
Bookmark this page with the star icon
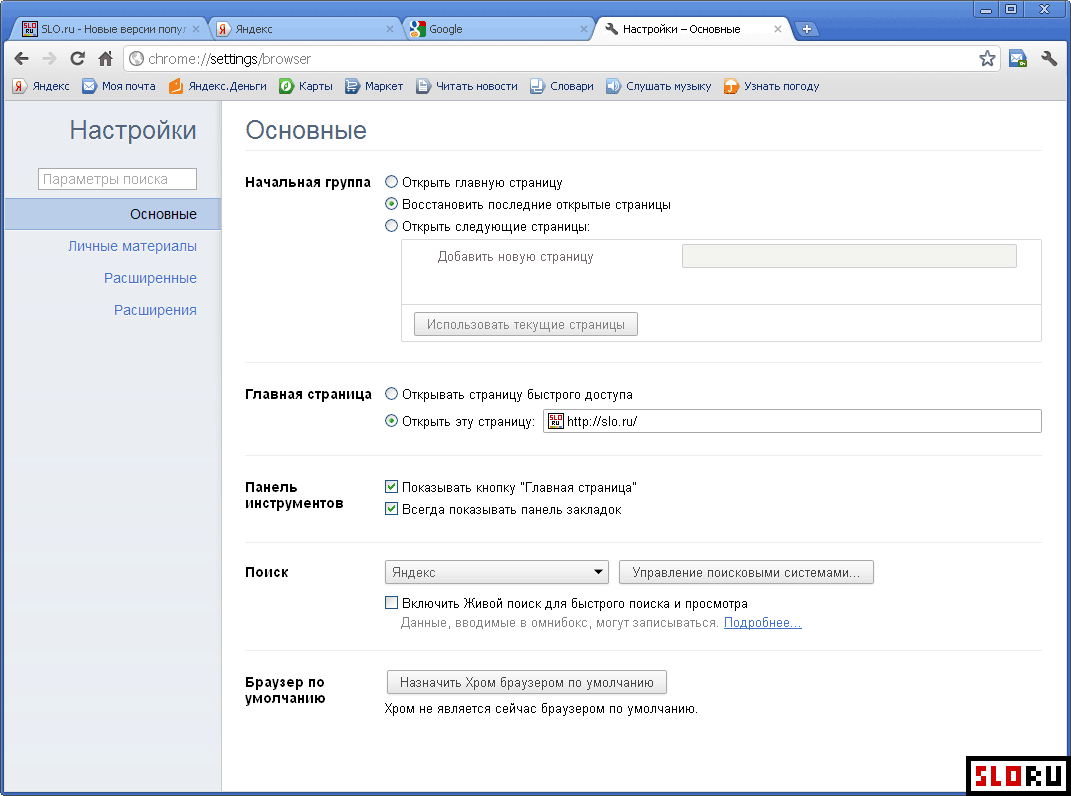click(x=987, y=59)
